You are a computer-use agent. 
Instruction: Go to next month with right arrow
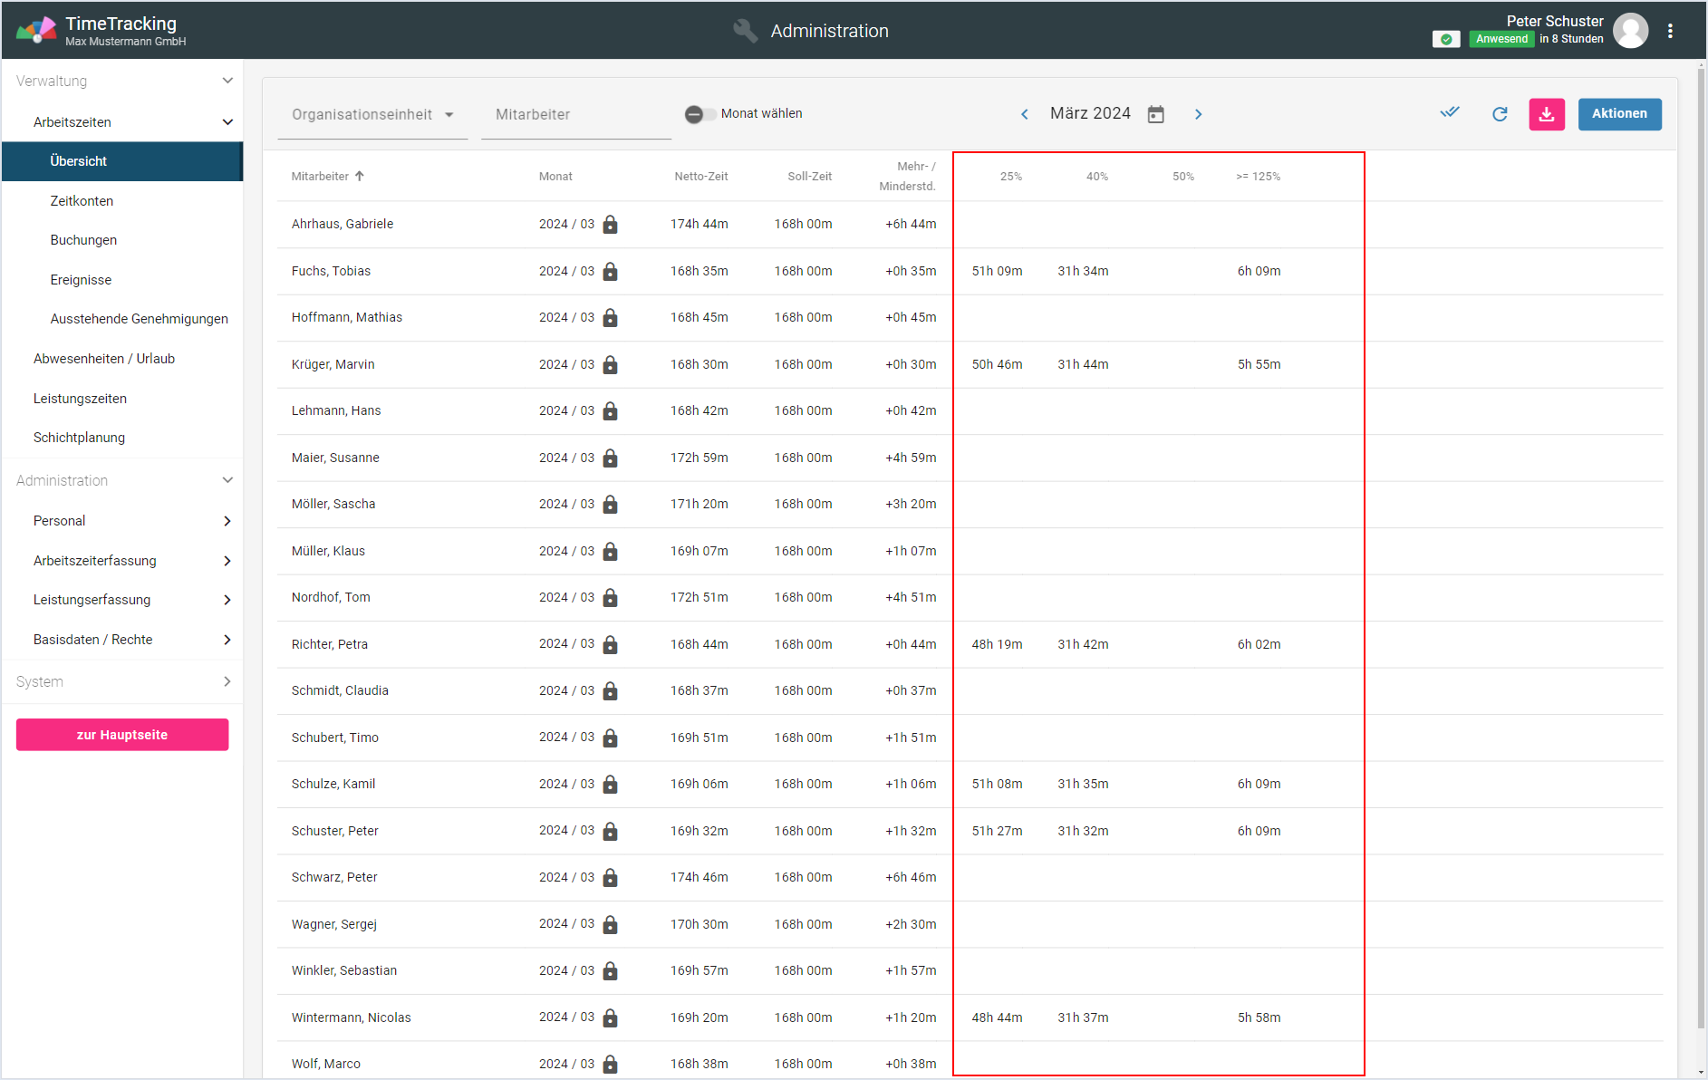[x=1198, y=114]
